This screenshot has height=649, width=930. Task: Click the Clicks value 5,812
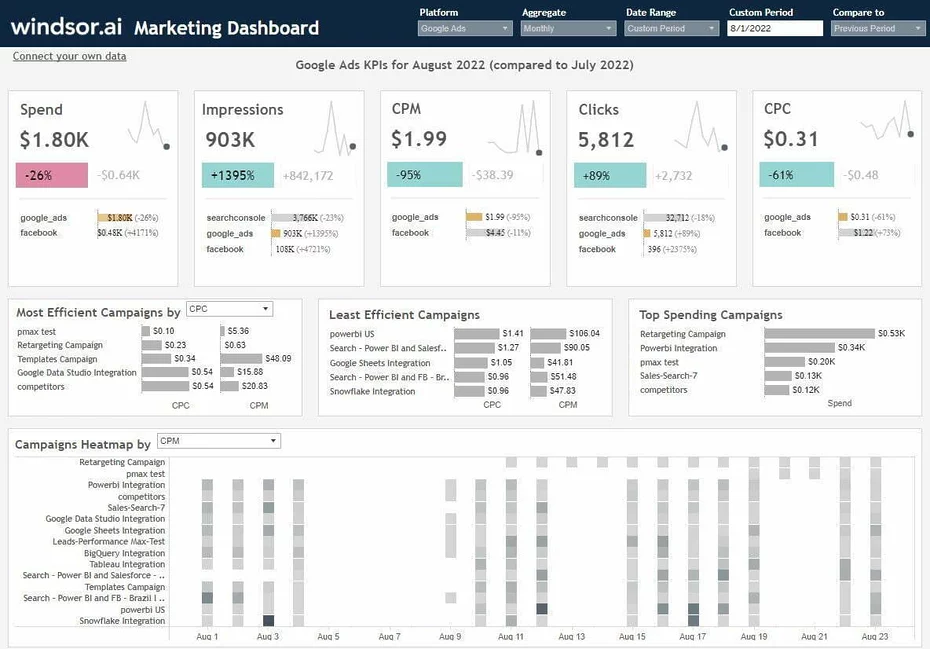pyautogui.click(x=606, y=140)
